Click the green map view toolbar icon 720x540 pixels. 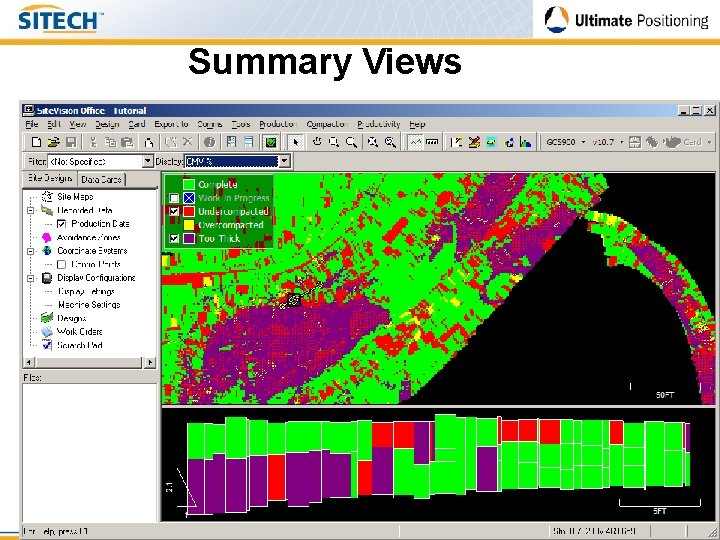[x=270, y=142]
